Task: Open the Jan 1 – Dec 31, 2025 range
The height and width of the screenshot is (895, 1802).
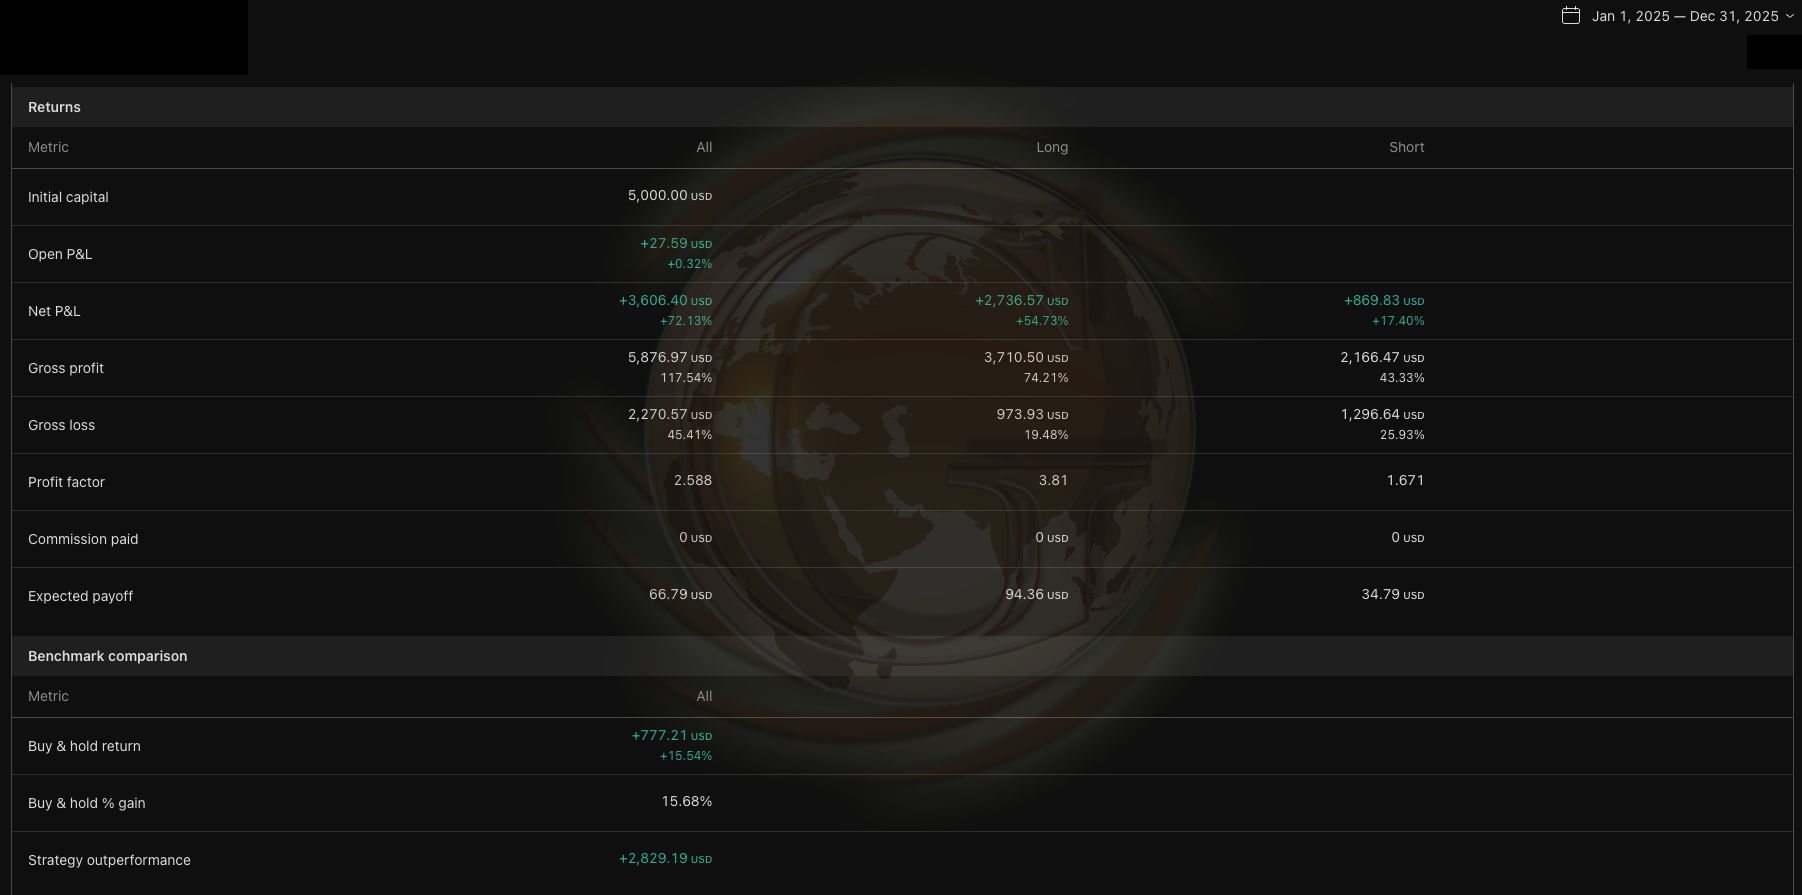Action: (x=1685, y=16)
